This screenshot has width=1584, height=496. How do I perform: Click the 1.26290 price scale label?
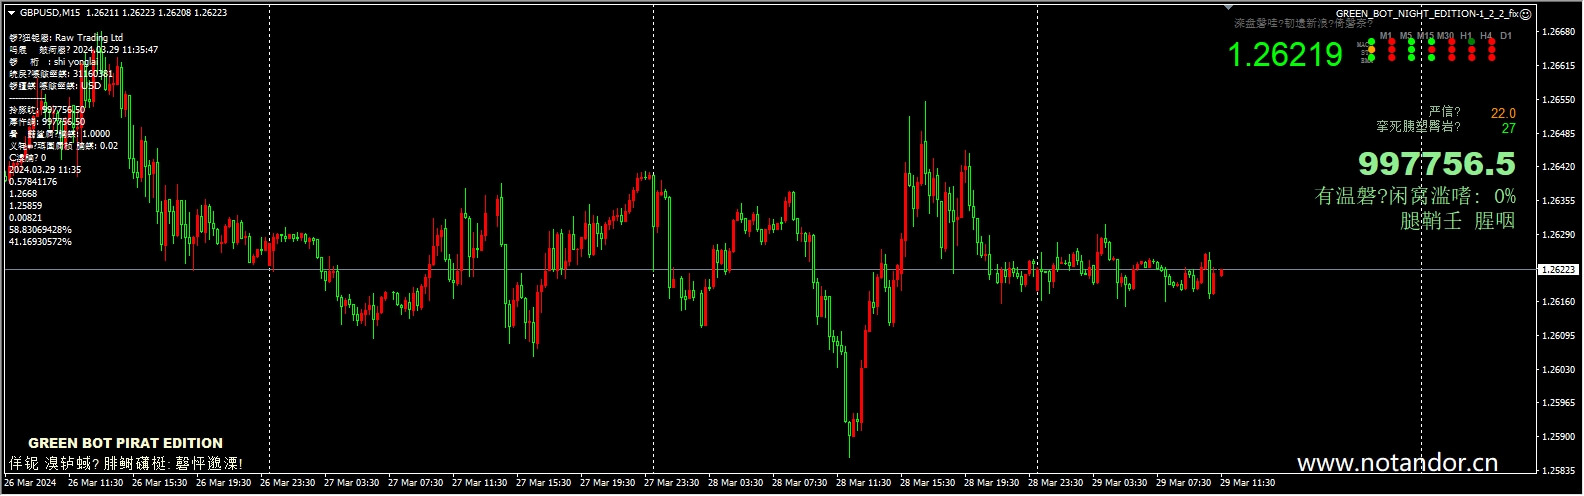point(1560,235)
